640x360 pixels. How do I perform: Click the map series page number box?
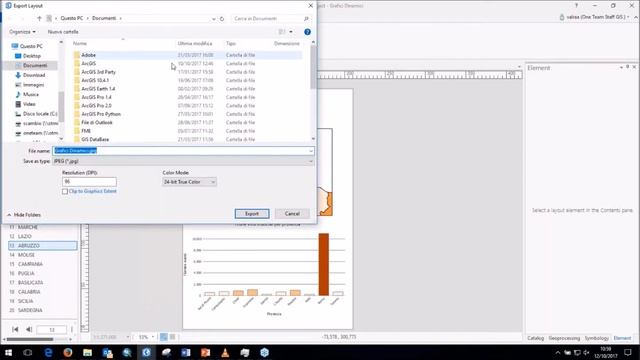click(52, 329)
